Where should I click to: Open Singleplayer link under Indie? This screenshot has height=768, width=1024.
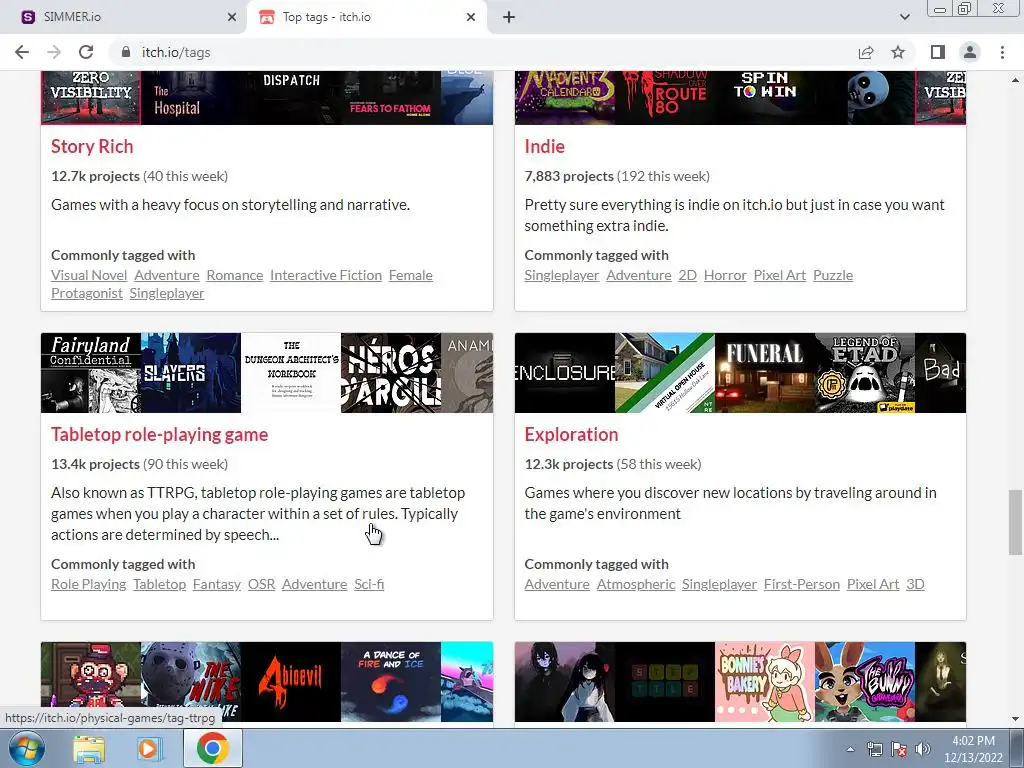pyautogui.click(x=562, y=275)
